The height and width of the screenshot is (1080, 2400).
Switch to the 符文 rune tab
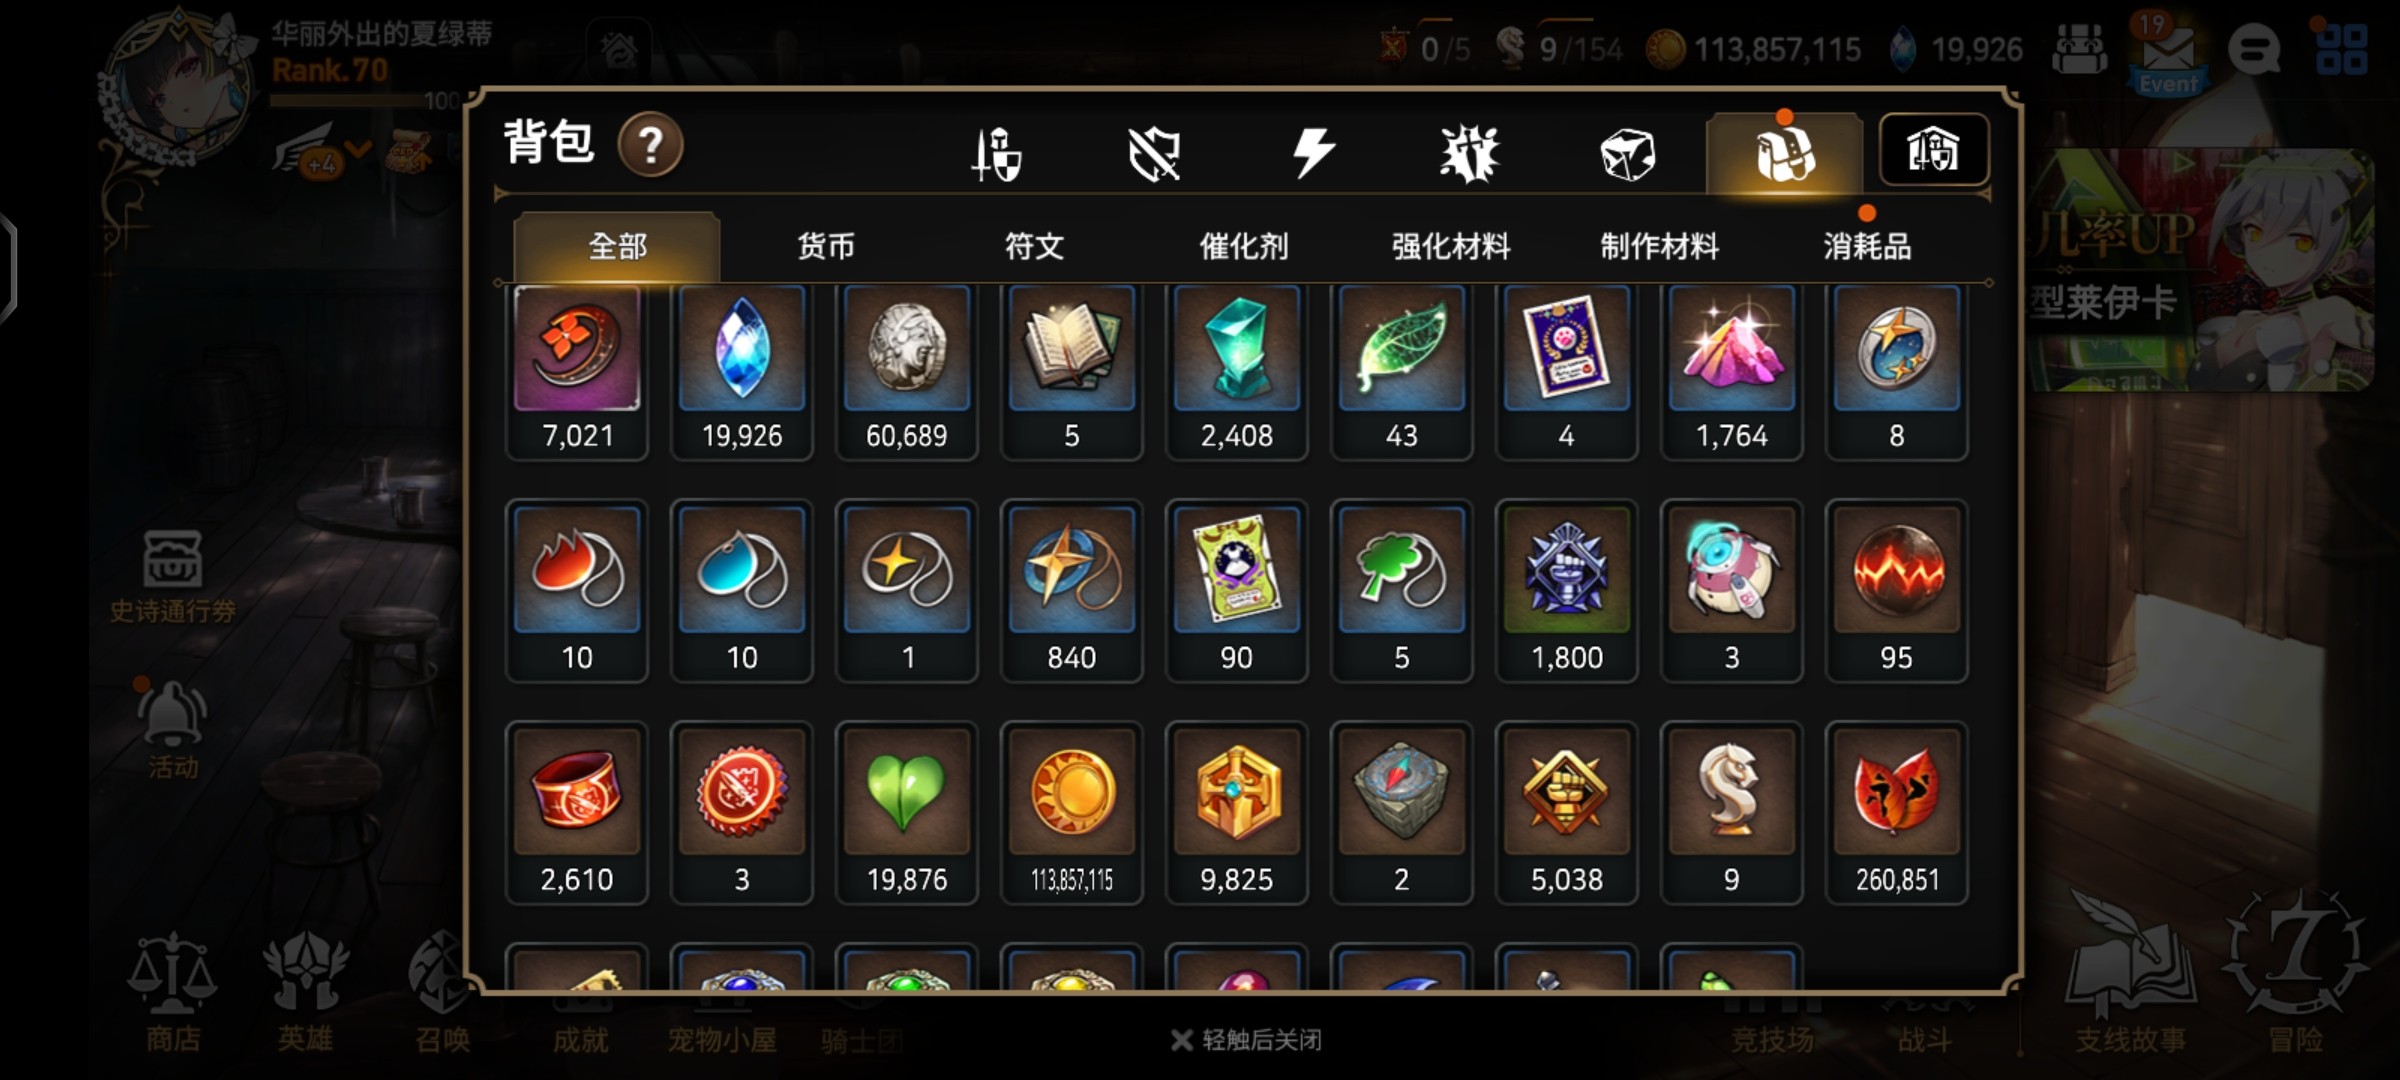pyautogui.click(x=1034, y=246)
